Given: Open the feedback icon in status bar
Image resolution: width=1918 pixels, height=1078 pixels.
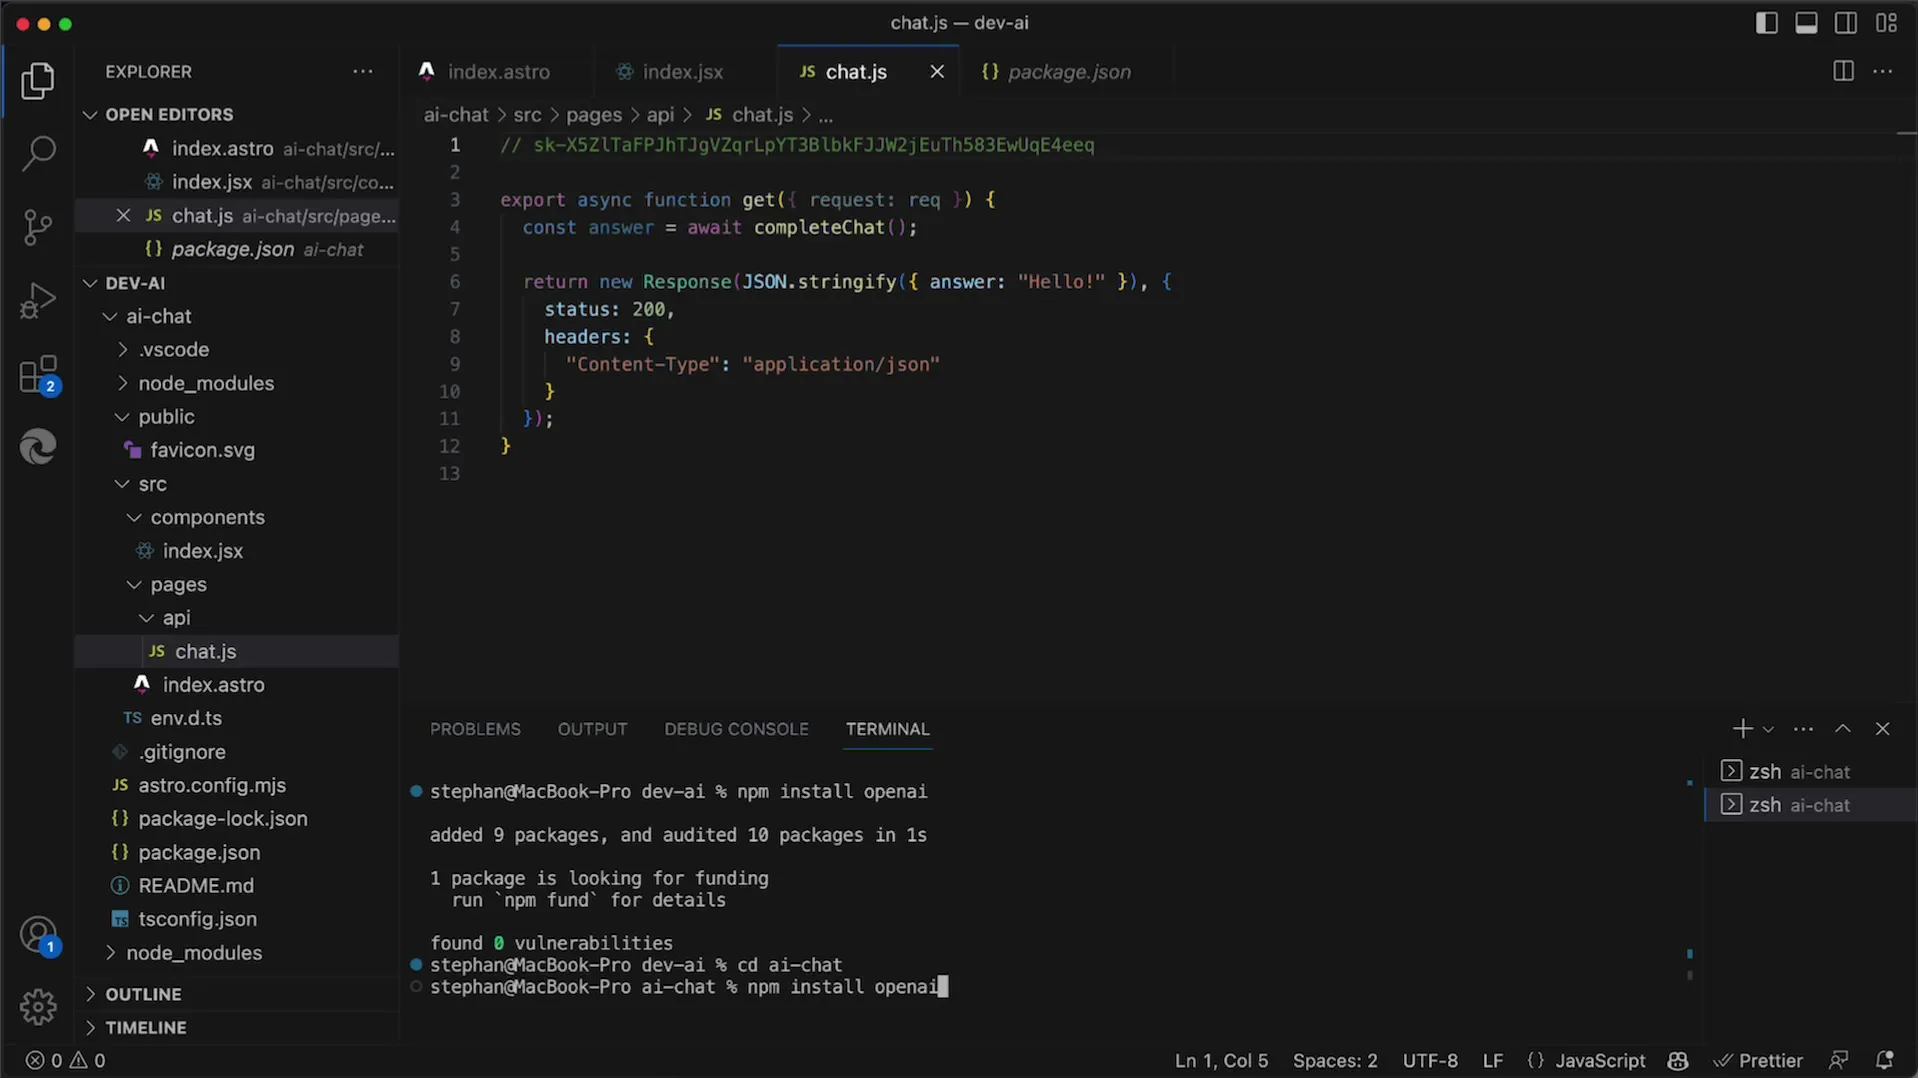Looking at the screenshot, I should point(1838,1061).
